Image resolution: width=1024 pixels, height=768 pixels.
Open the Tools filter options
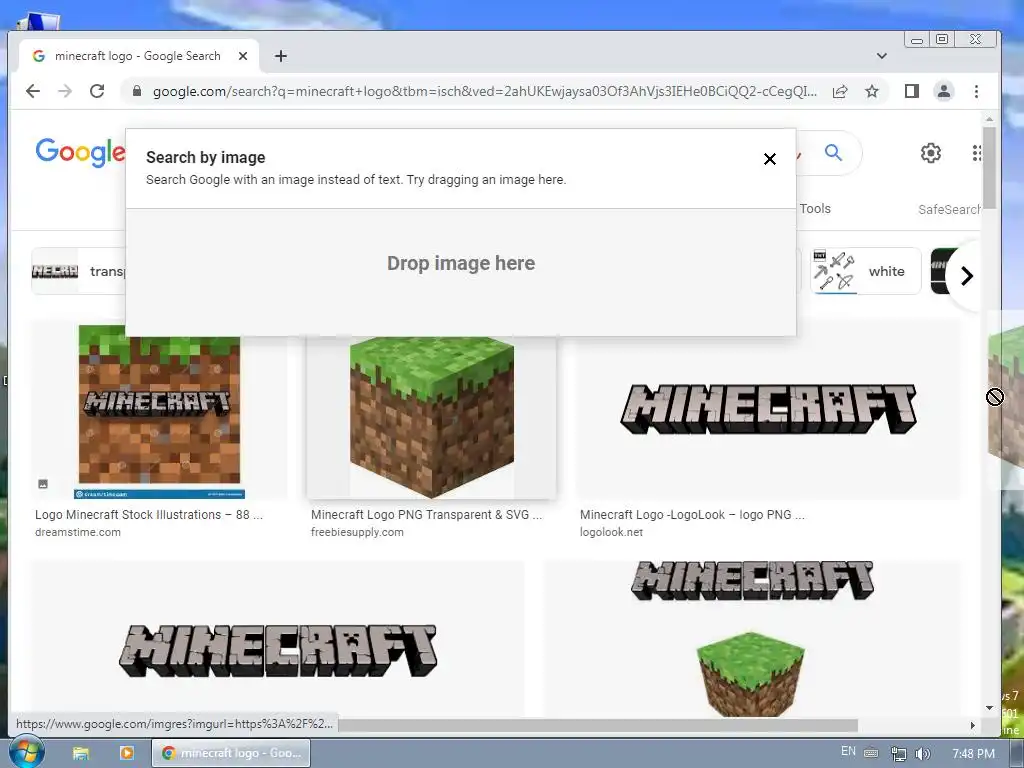815,209
